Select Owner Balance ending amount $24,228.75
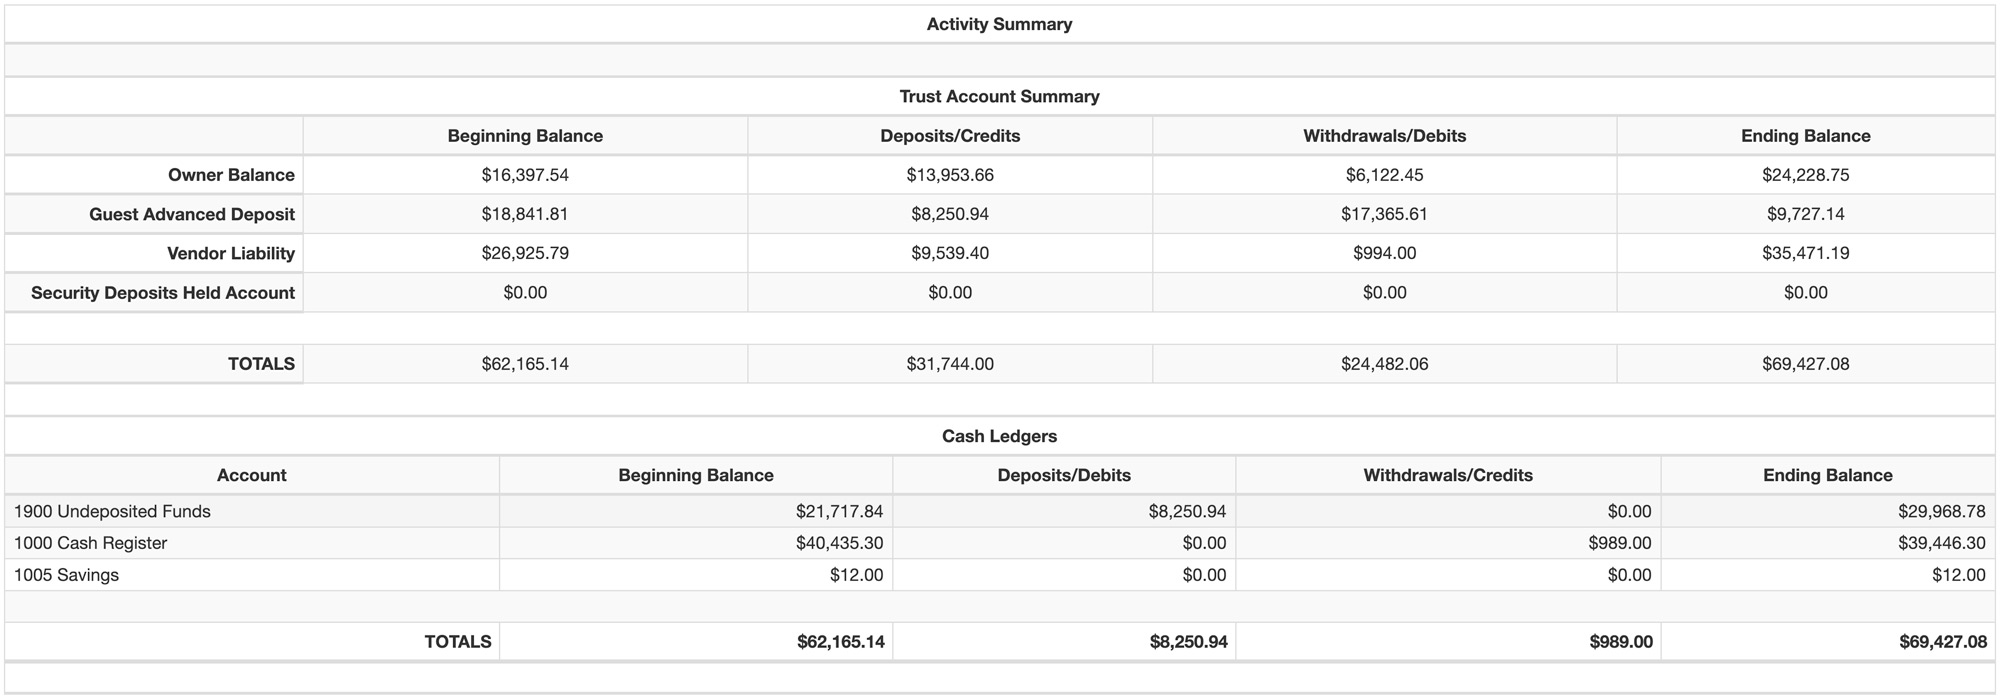2000x697 pixels. (x=1805, y=175)
